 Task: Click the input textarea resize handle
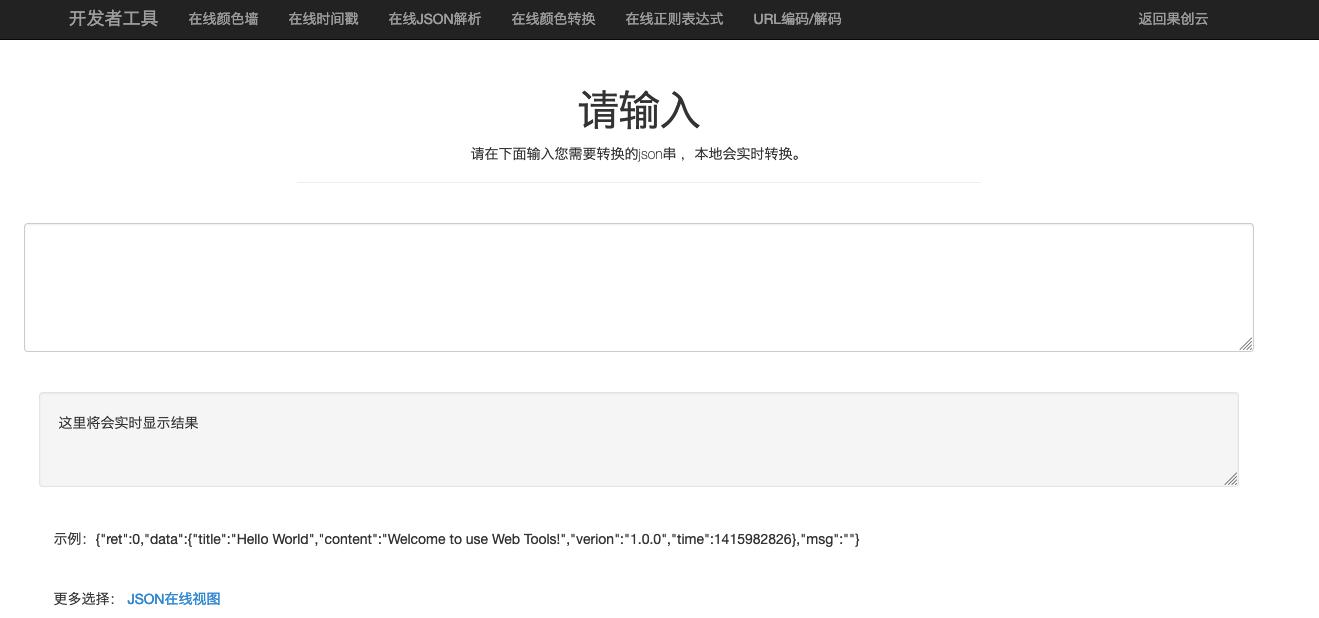pyautogui.click(x=1246, y=345)
